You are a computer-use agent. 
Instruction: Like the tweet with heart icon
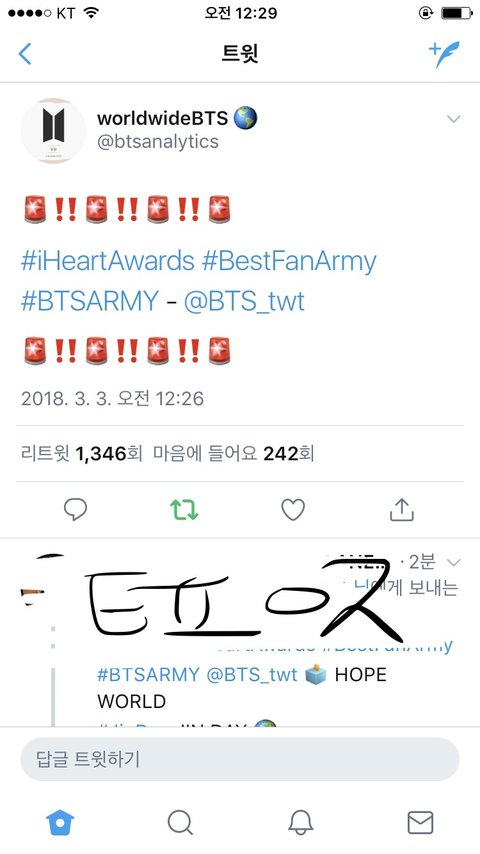point(293,510)
